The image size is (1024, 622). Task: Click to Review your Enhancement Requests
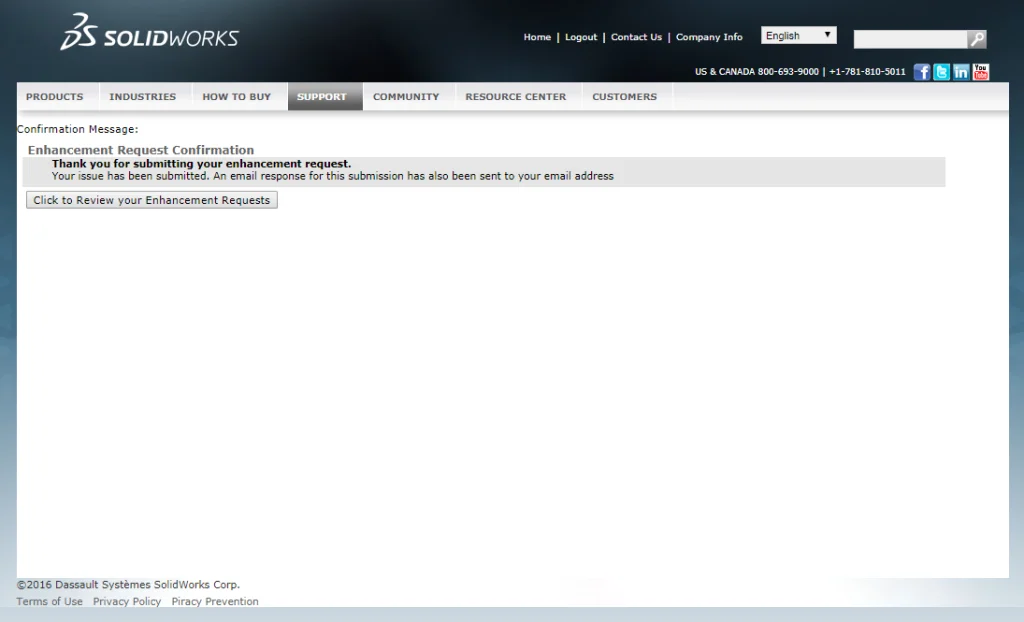point(152,200)
